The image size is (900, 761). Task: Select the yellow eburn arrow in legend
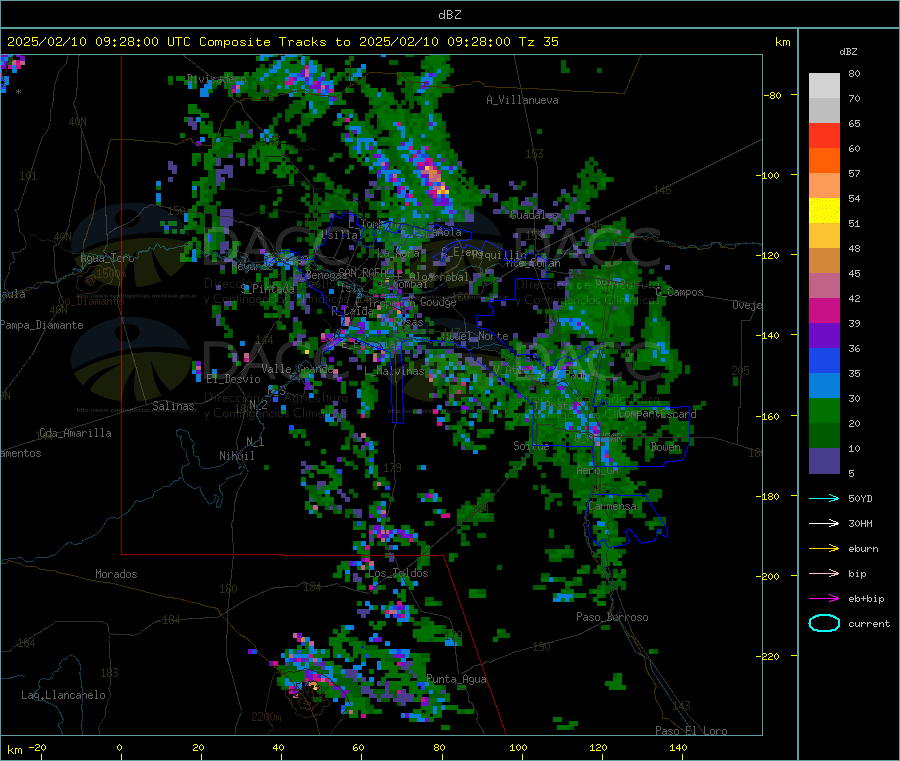tap(824, 549)
